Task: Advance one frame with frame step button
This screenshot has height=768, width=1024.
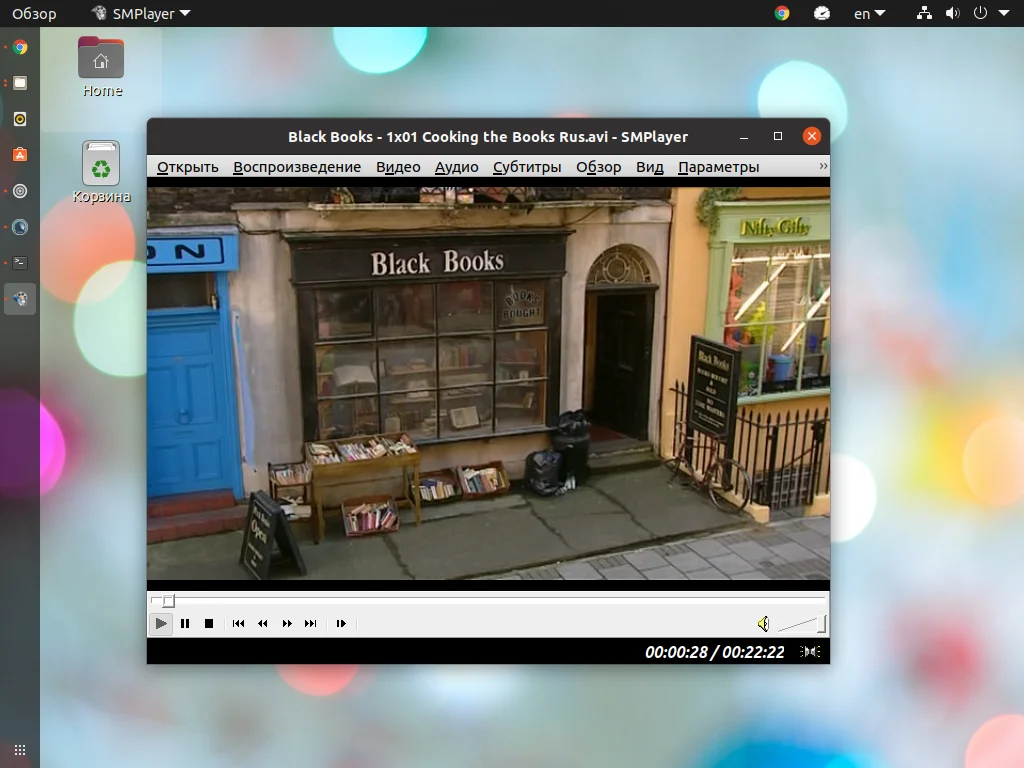Action: (x=341, y=624)
